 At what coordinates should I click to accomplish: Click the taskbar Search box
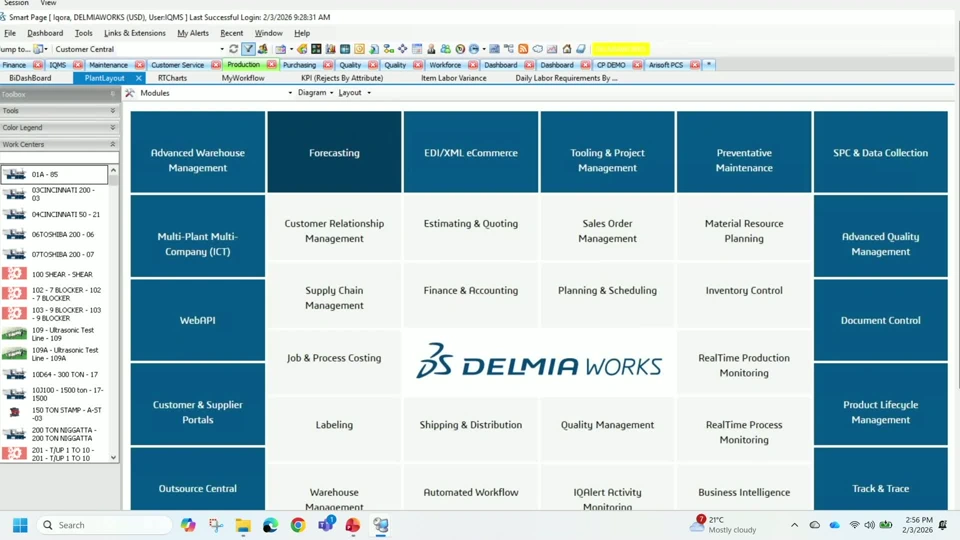click(104, 525)
